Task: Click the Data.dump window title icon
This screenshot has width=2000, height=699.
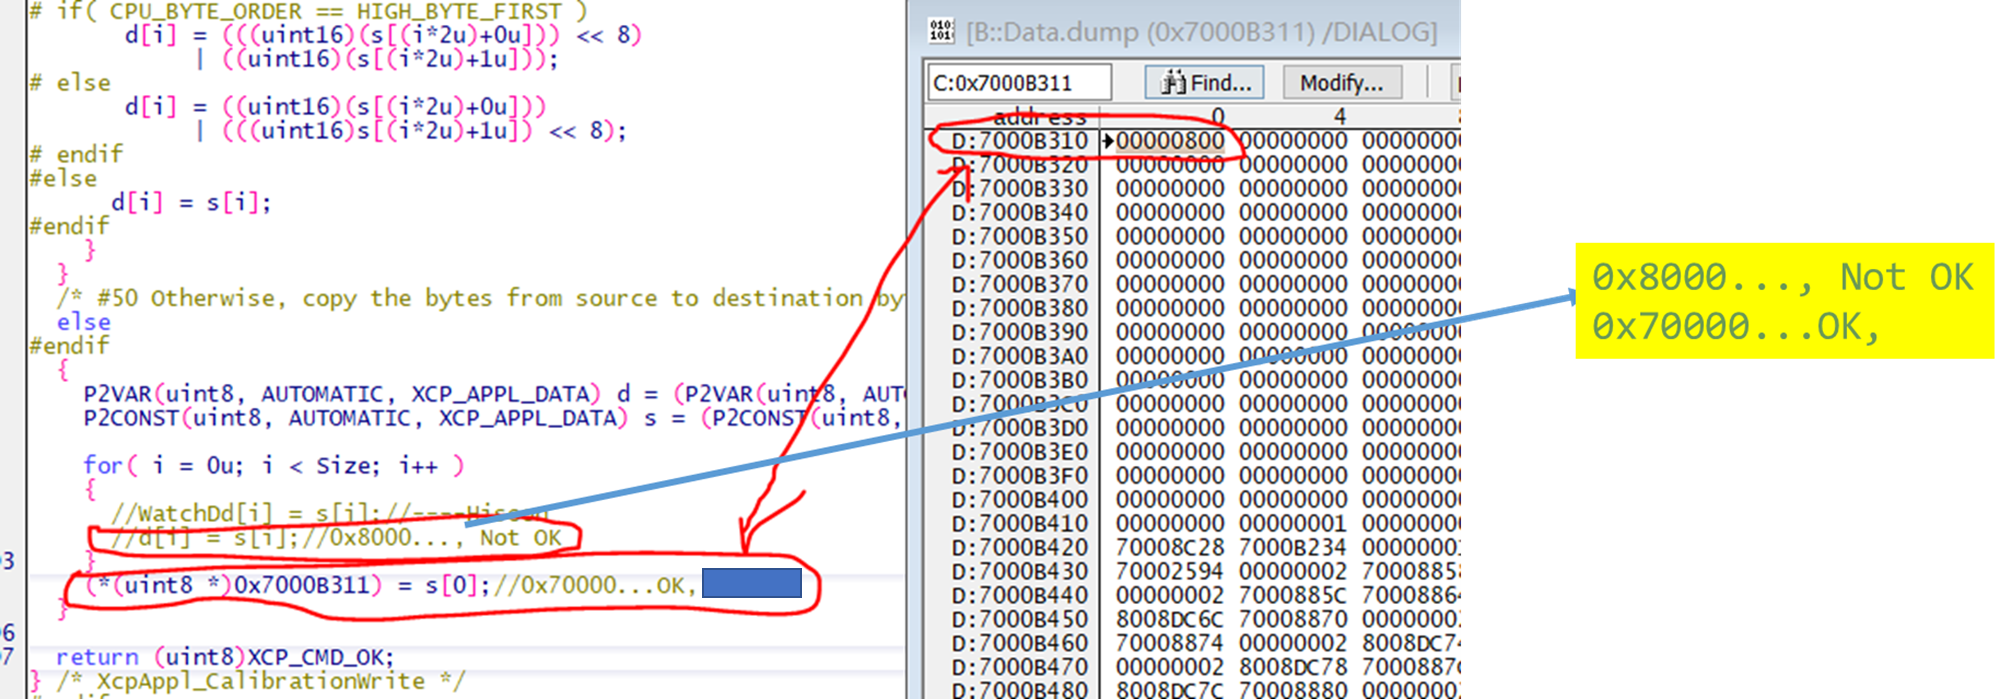Action: click(942, 31)
